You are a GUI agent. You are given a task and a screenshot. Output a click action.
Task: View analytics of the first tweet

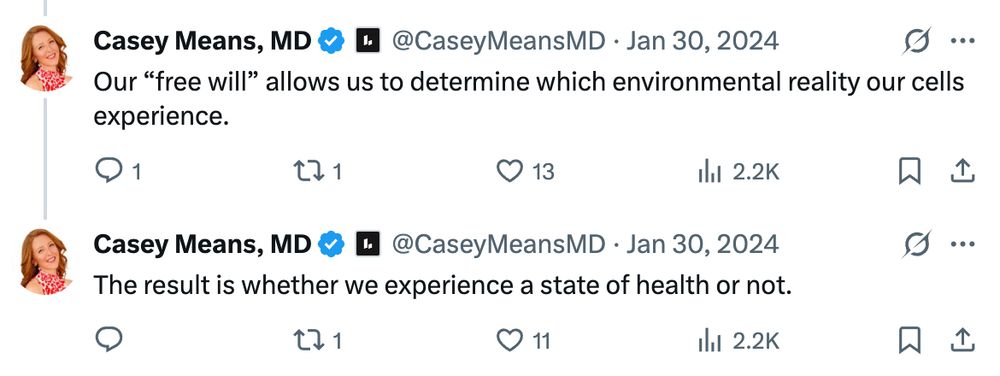709,171
